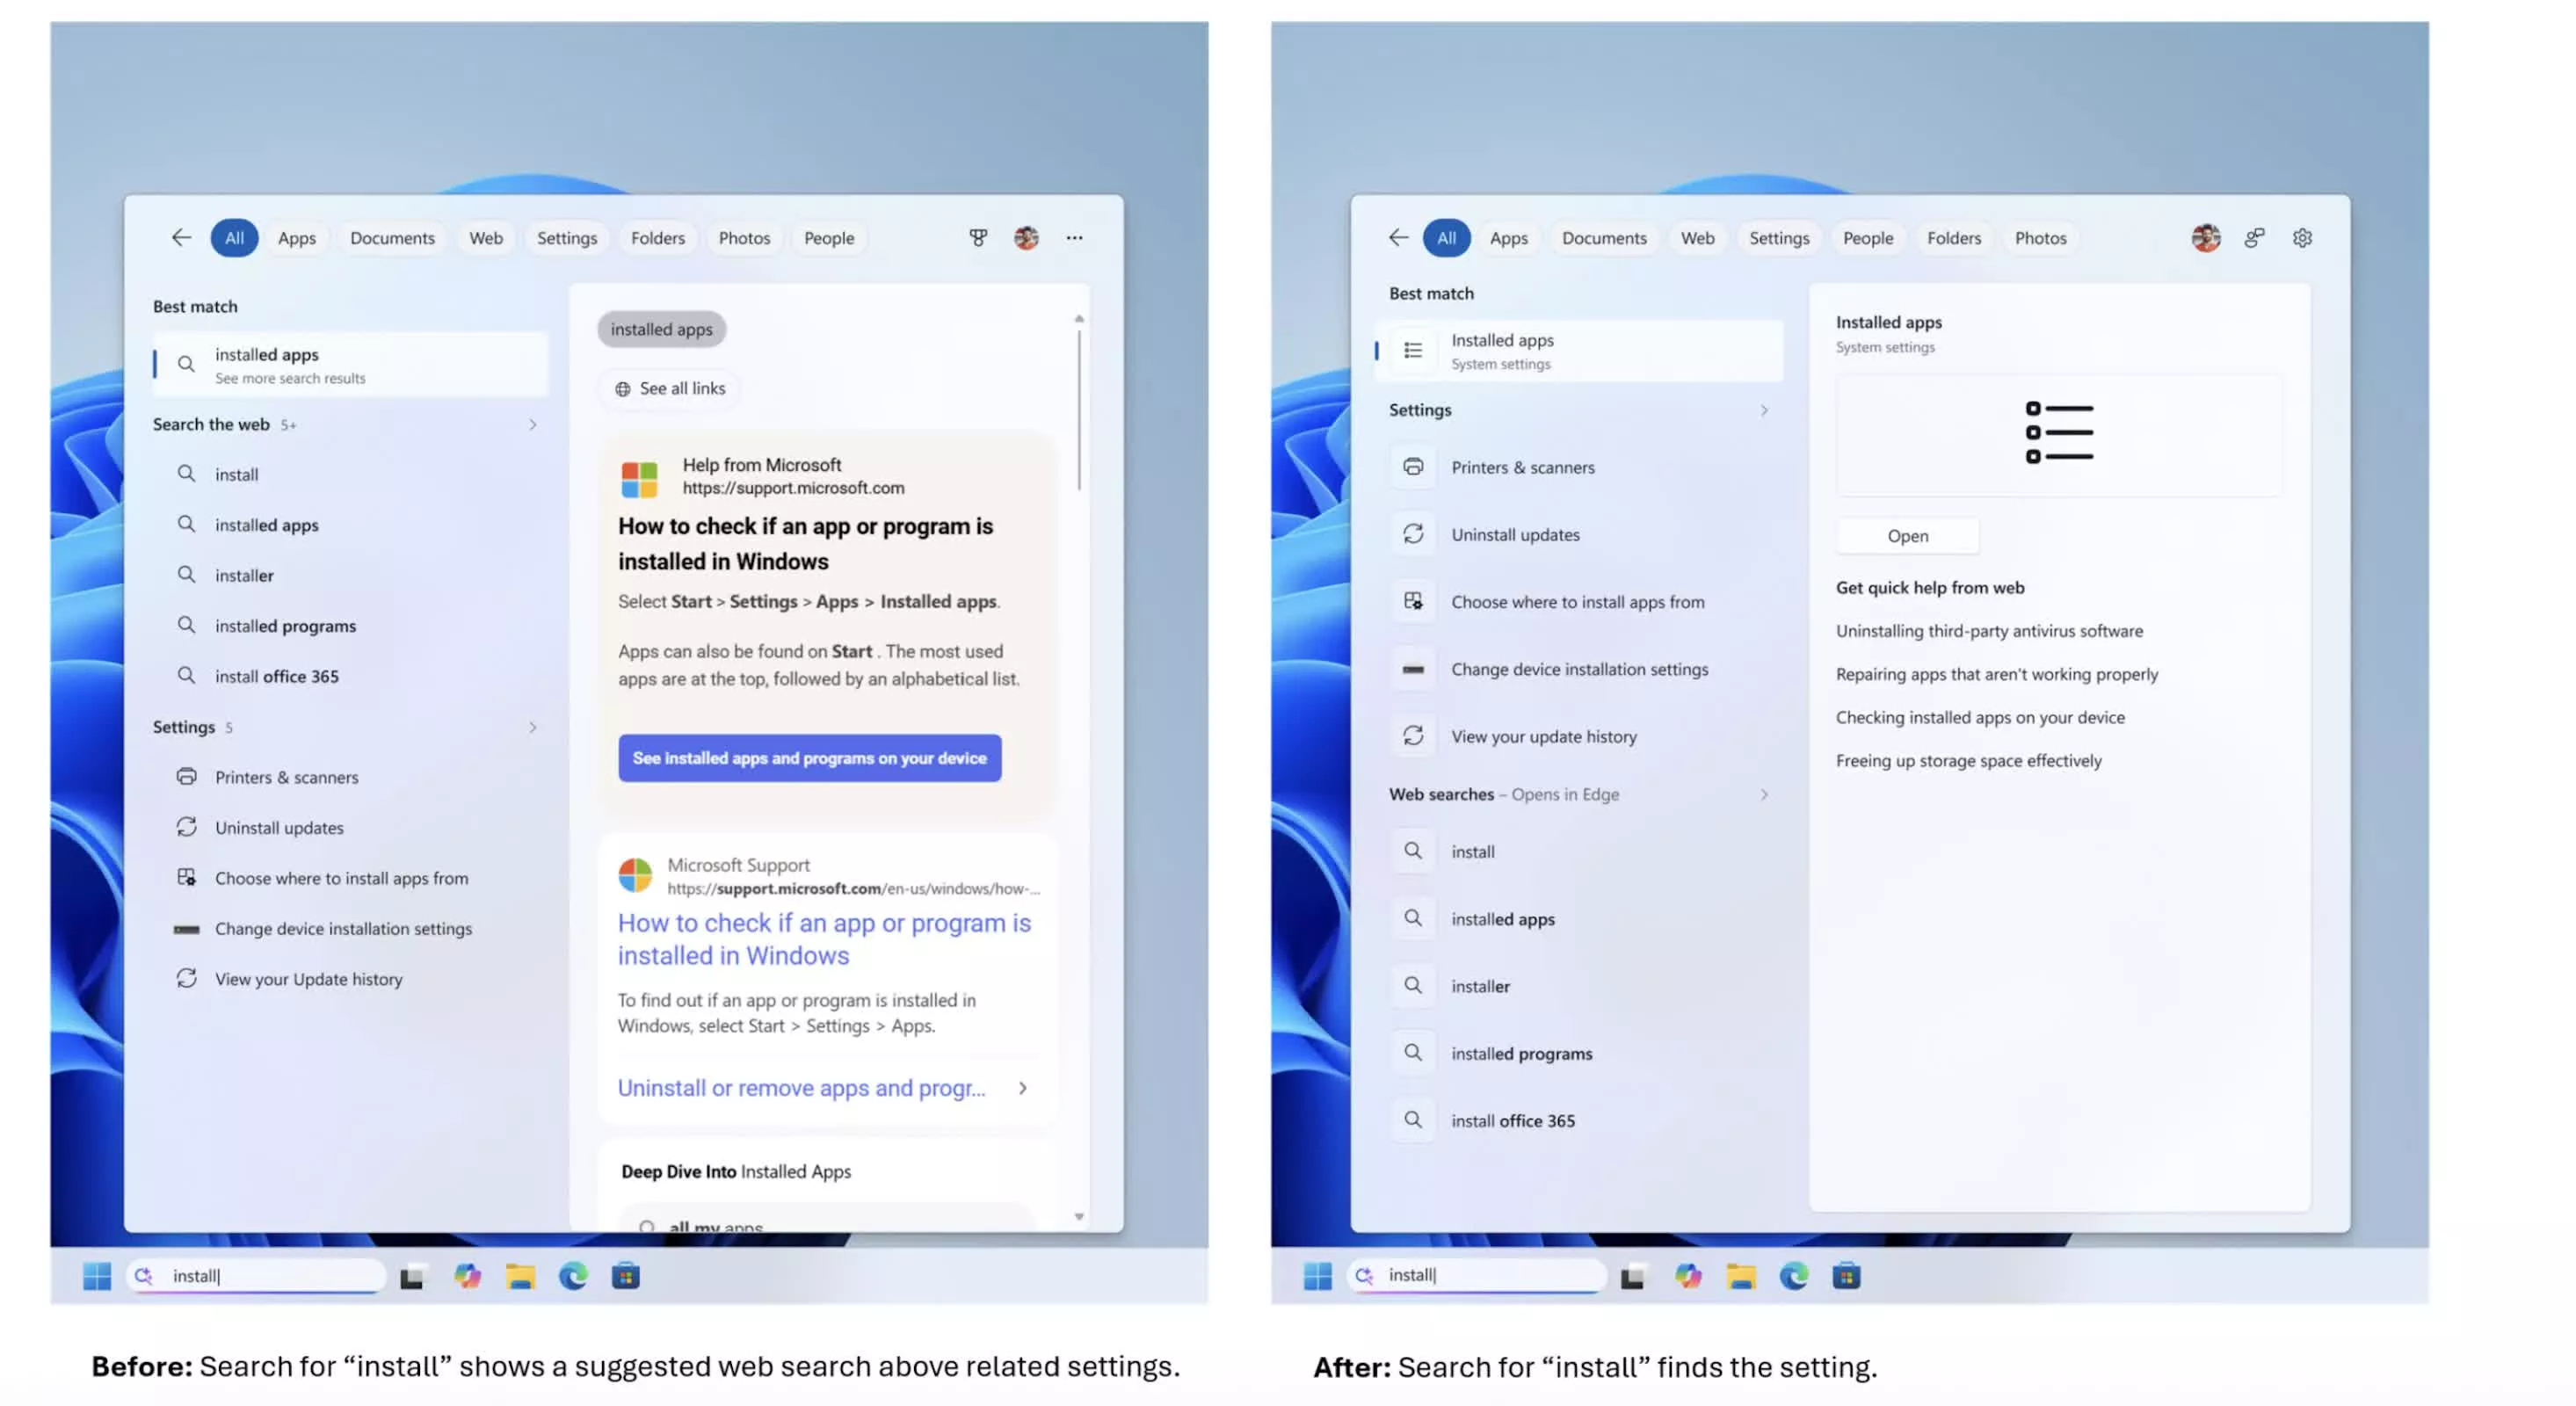Select installed apps best match in Before panel

click(350, 365)
